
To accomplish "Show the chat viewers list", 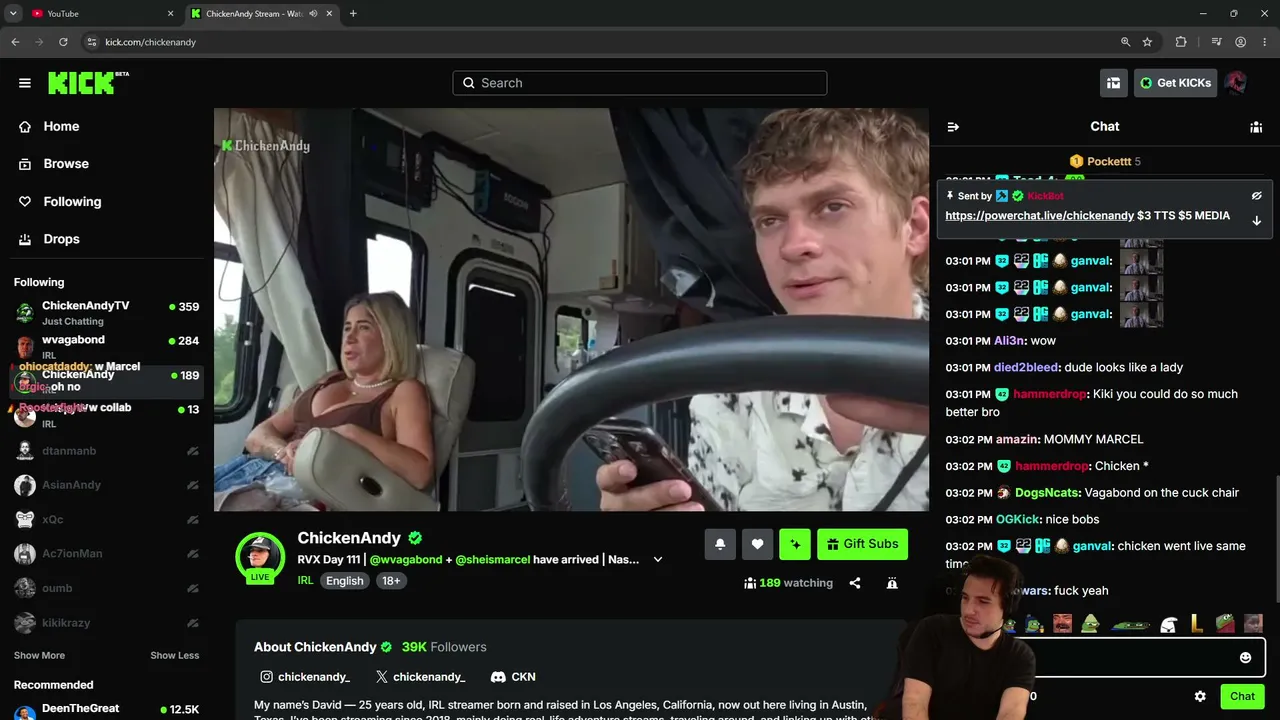I will click(x=1256, y=127).
